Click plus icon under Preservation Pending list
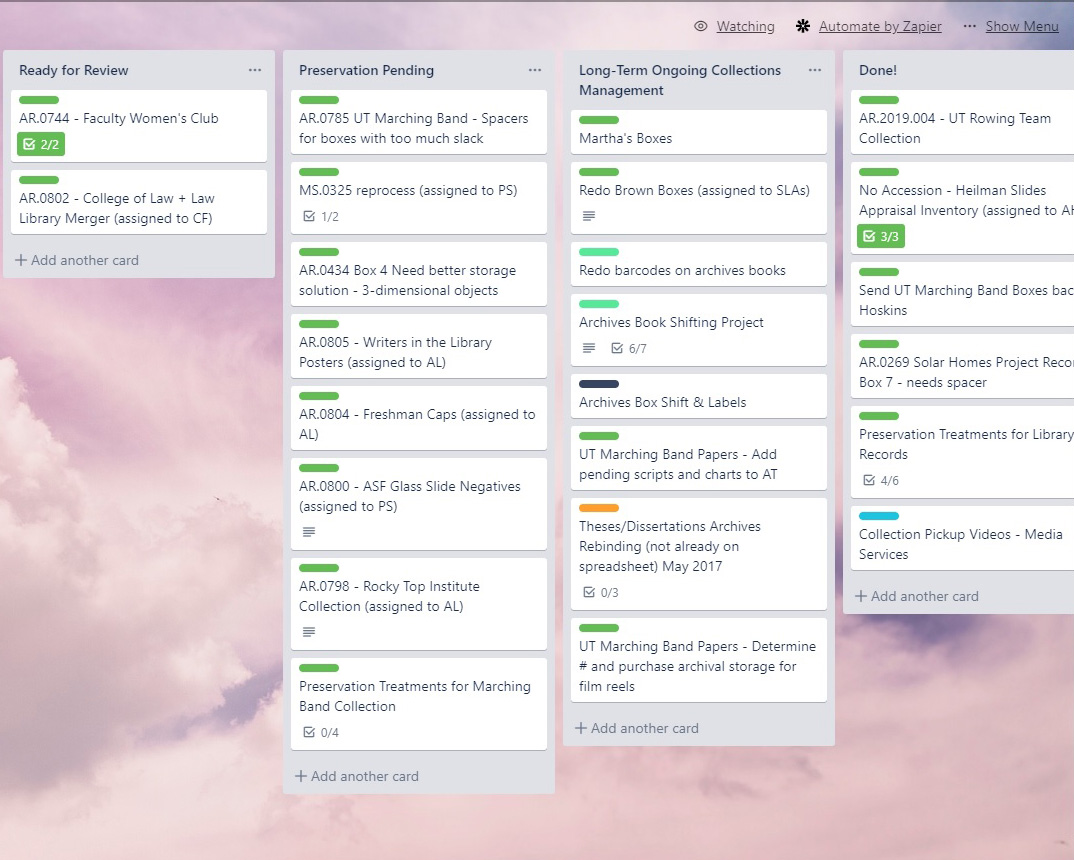 [x=301, y=776]
